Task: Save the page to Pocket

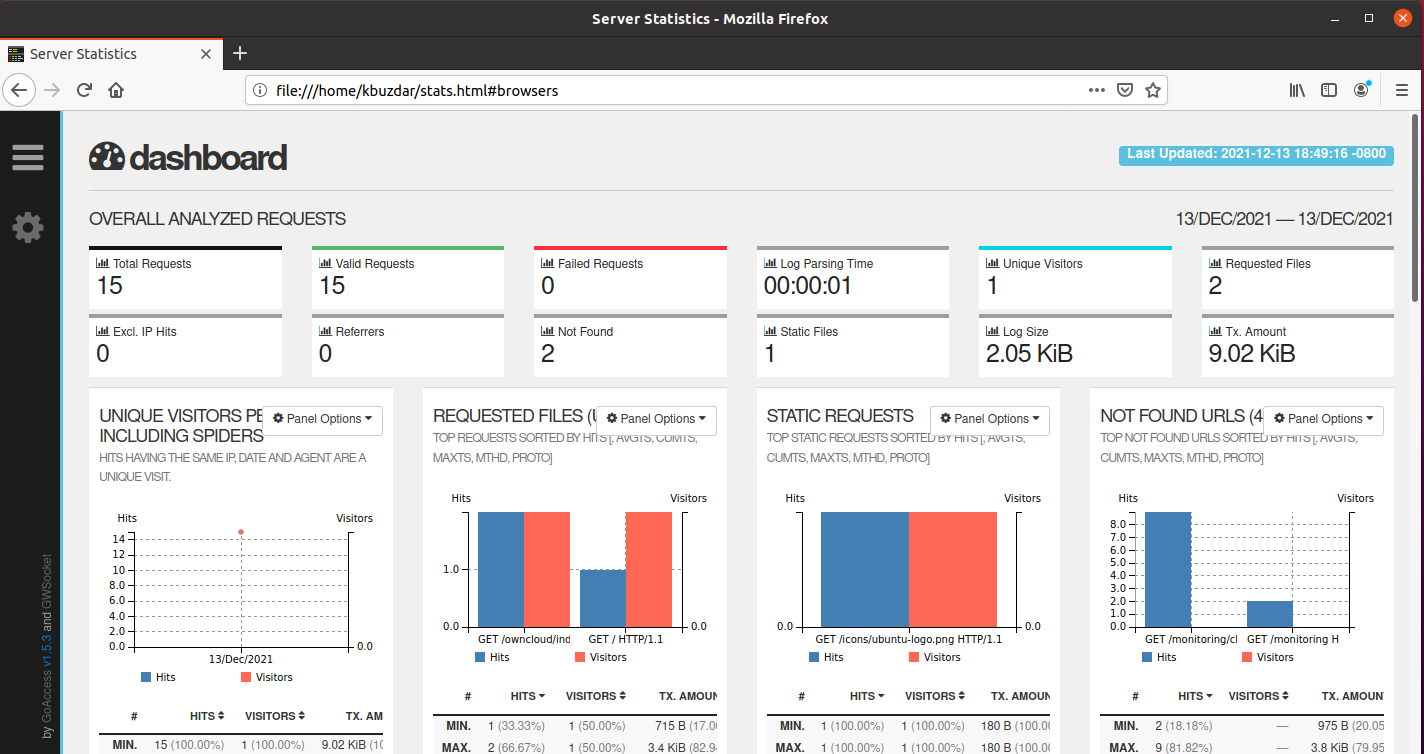Action: point(1125,90)
